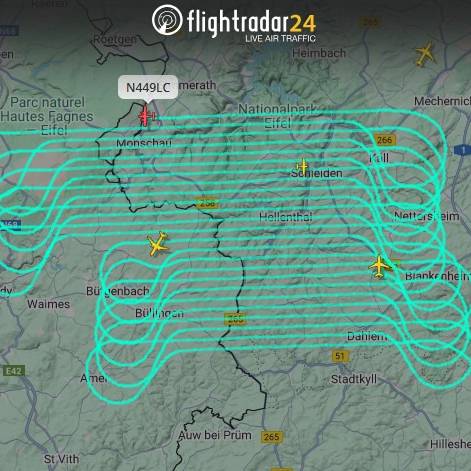The height and width of the screenshot is (471, 471).
Task: Click the road 266 shield near Kall
Action: [x=385, y=140]
